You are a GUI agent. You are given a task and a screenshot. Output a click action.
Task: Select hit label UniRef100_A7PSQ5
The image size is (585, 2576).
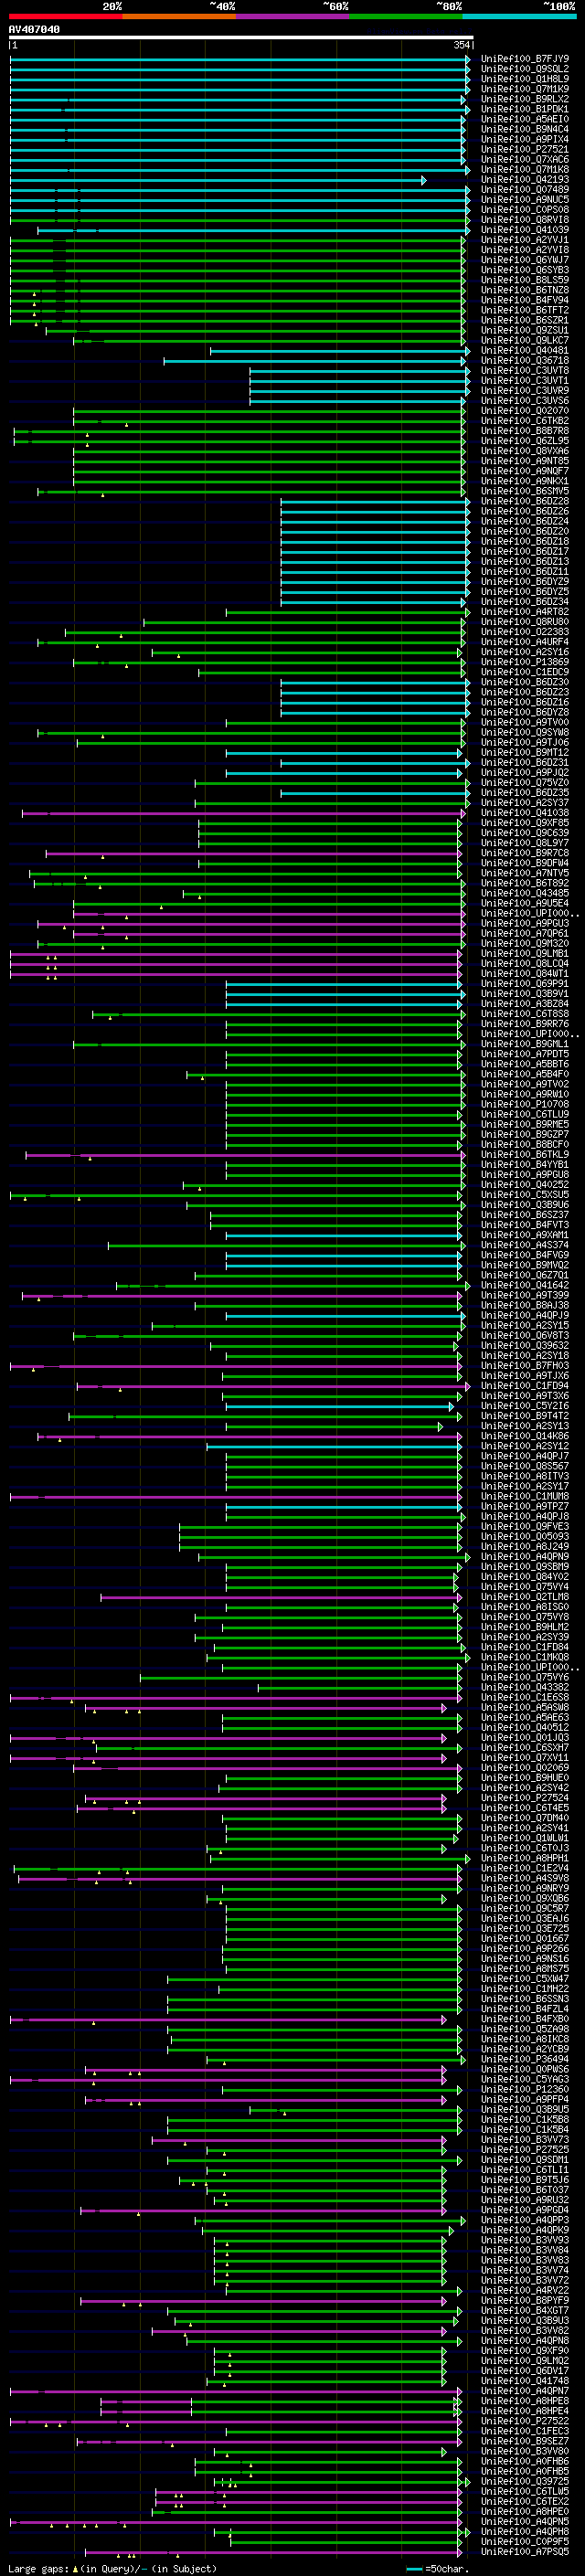click(524, 2551)
